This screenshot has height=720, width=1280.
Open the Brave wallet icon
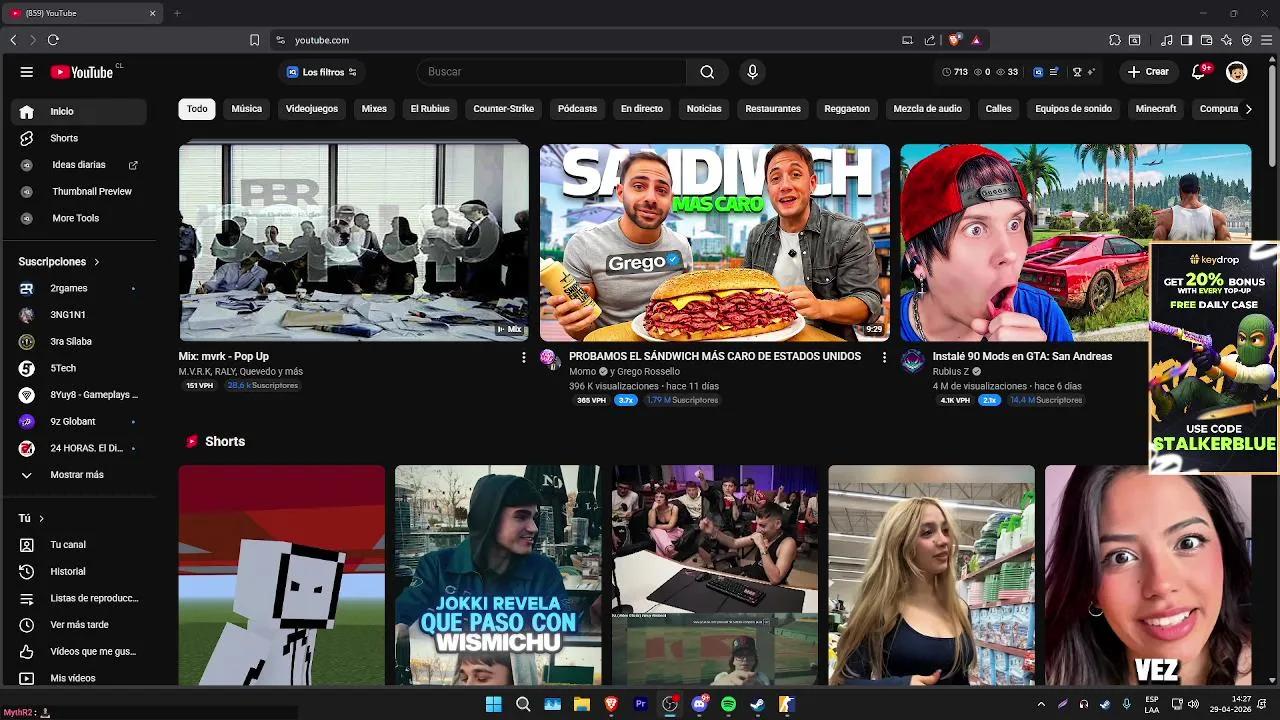pos(1206,40)
